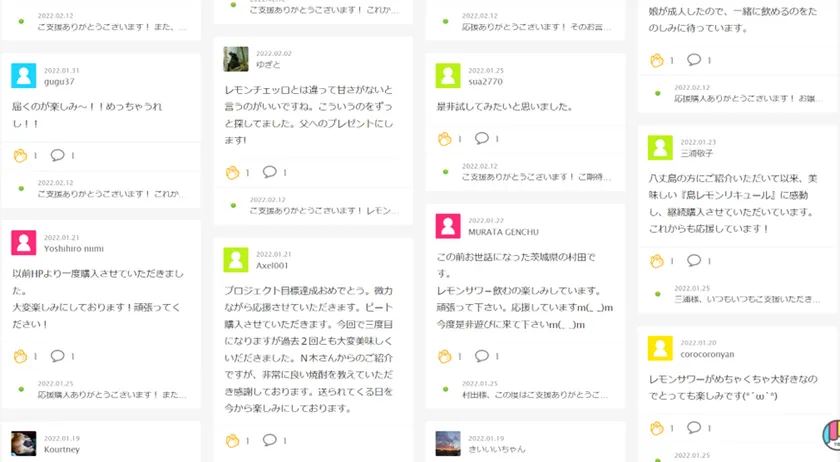Clap for Yoshihiro niimi's comment

(20, 355)
